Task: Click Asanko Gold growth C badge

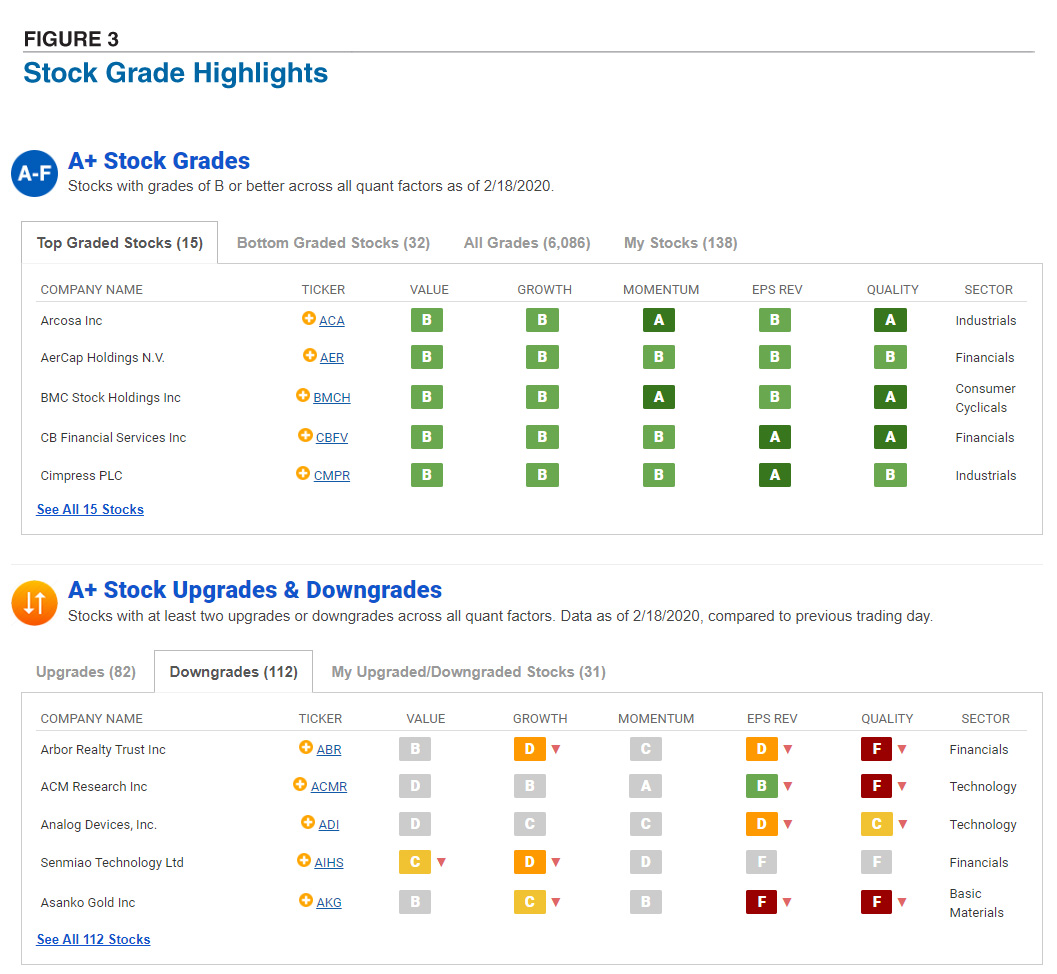Action: click(529, 902)
